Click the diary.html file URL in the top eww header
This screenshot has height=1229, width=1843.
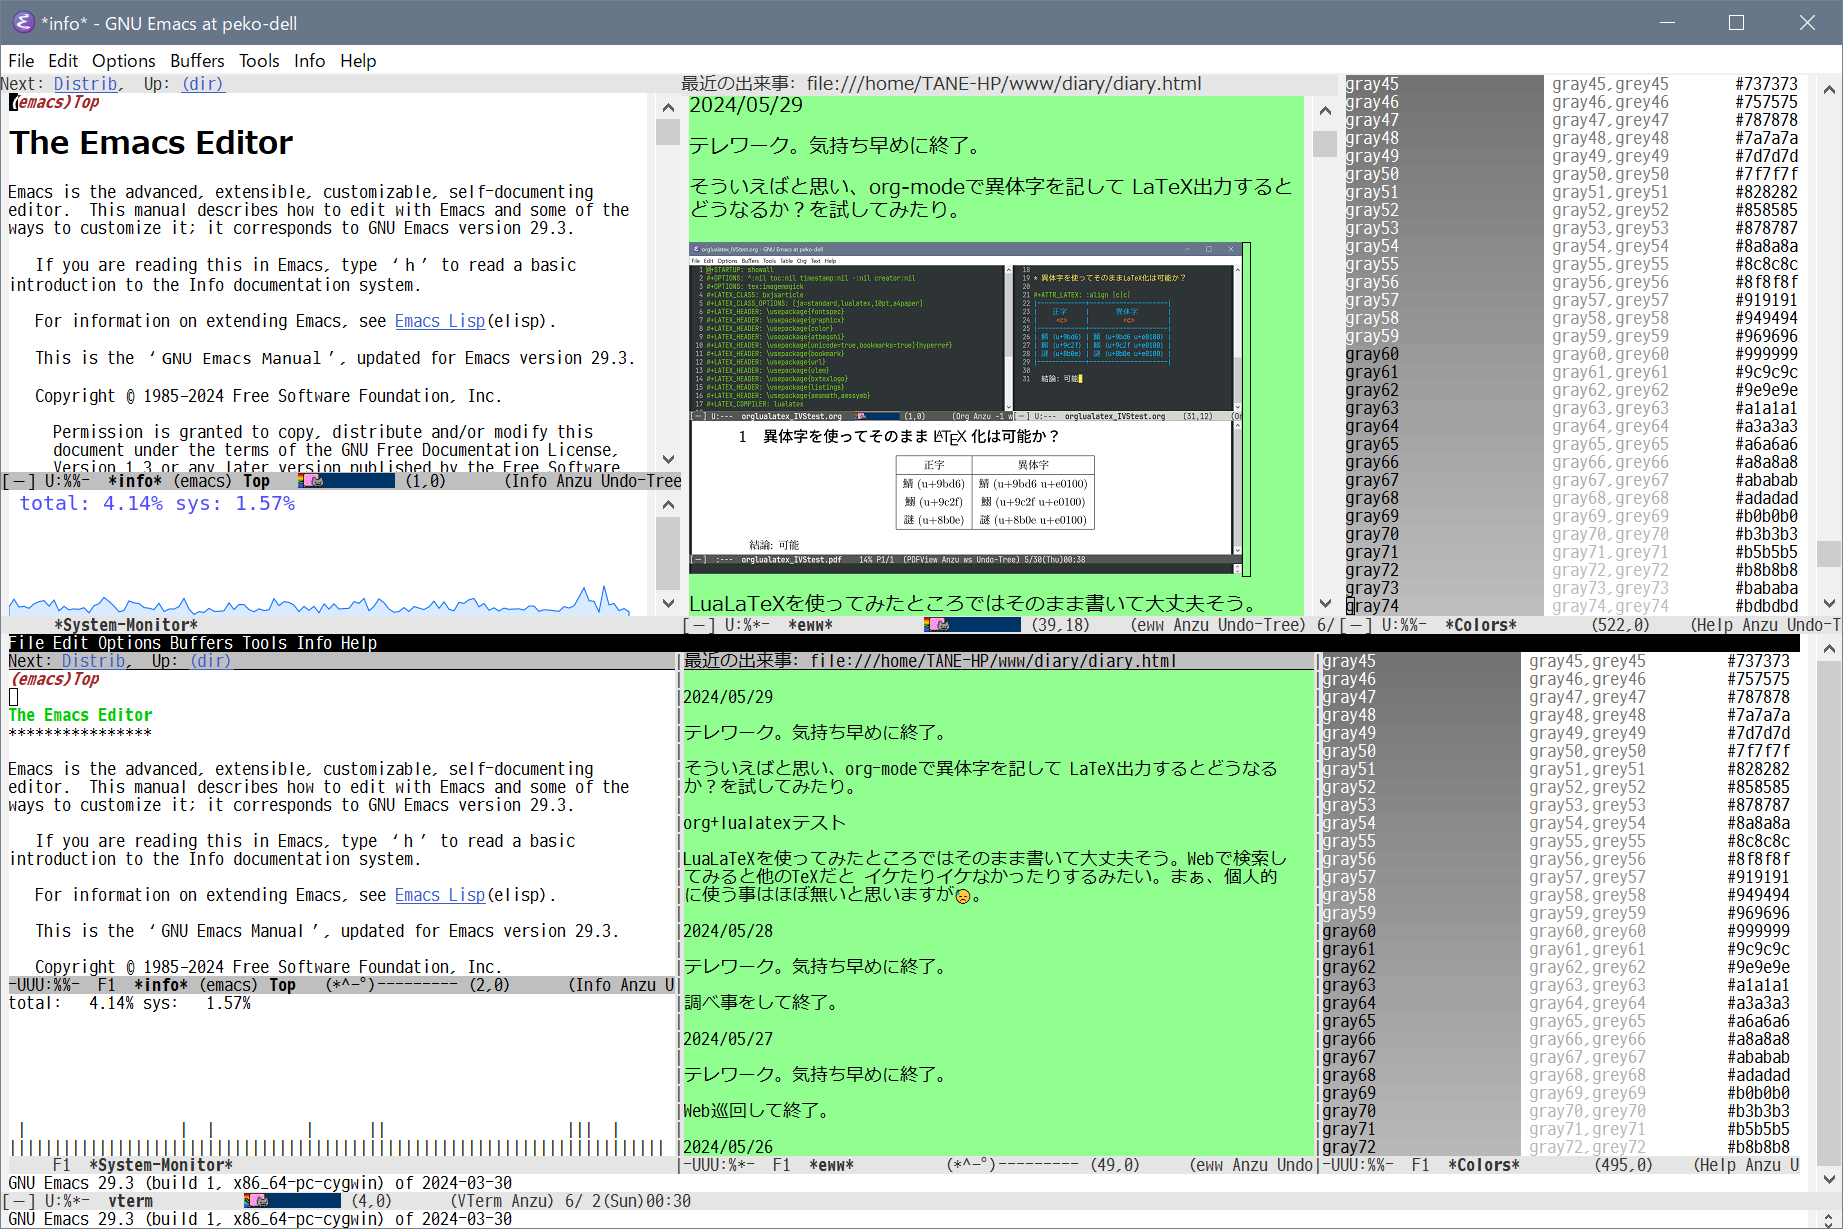(x=1004, y=84)
